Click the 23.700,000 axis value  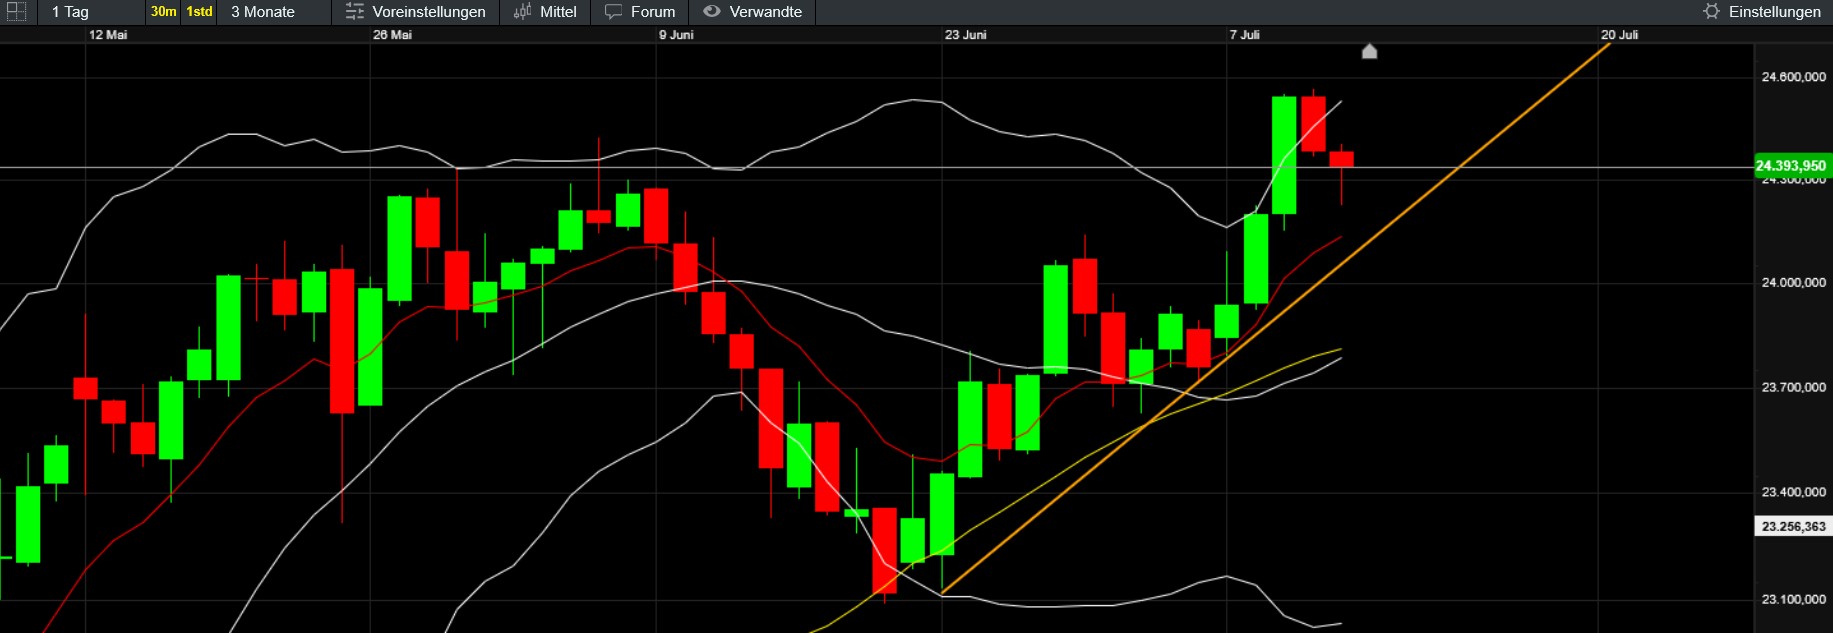[1793, 388]
